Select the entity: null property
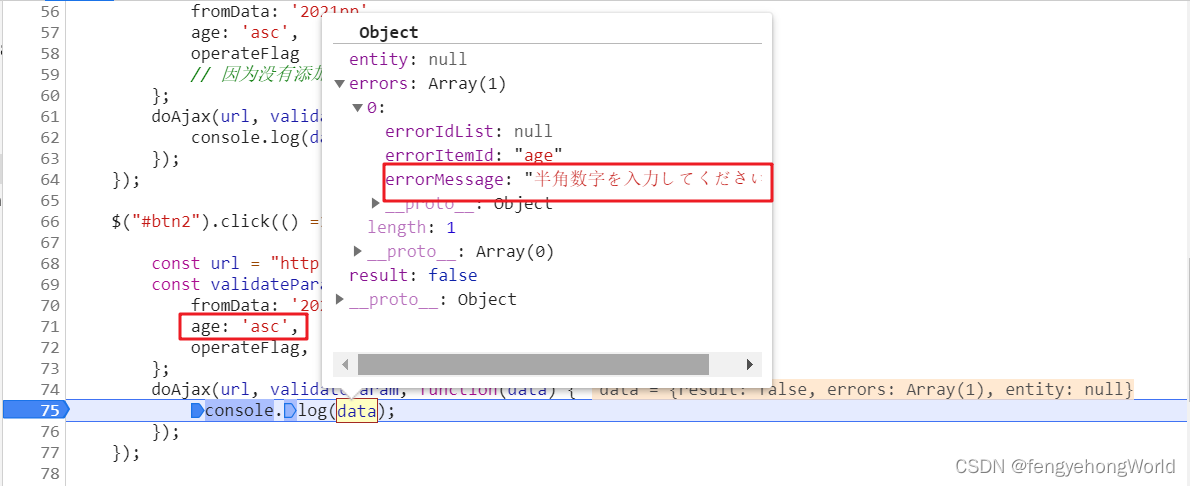The image size is (1190, 486). pyautogui.click(x=408, y=60)
